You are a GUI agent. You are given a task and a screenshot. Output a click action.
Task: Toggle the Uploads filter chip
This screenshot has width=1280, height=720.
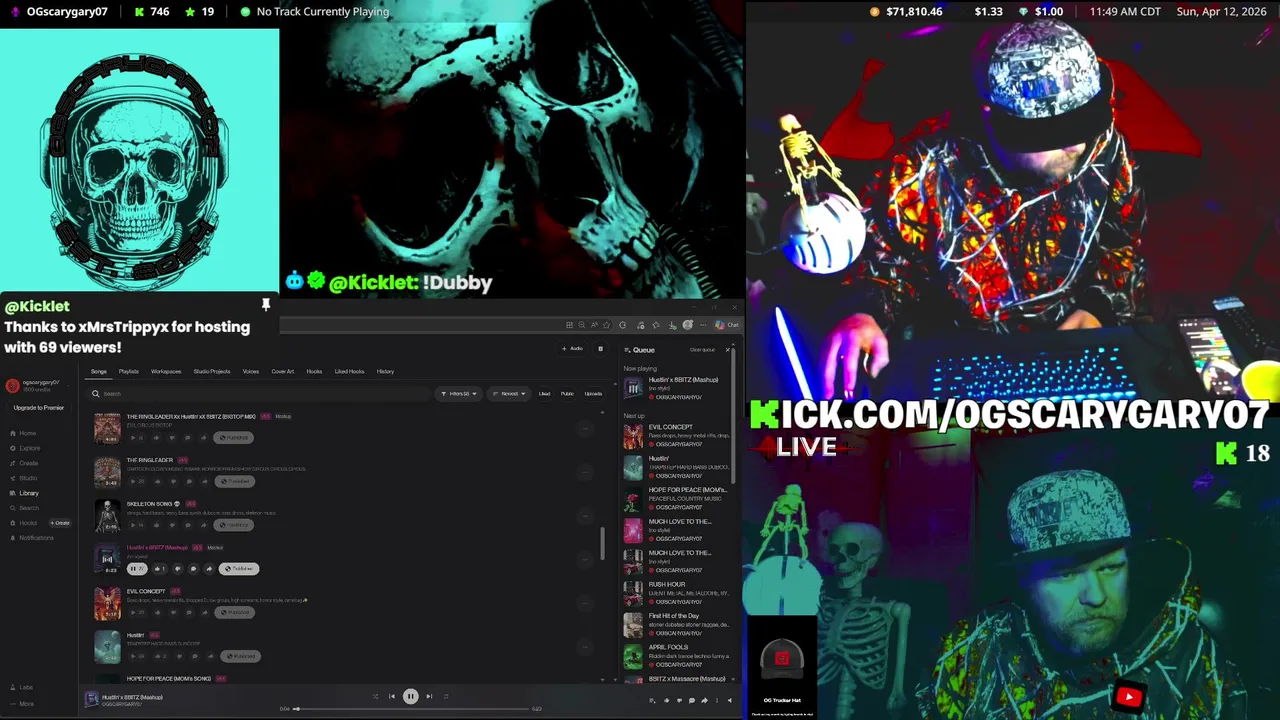click(593, 394)
